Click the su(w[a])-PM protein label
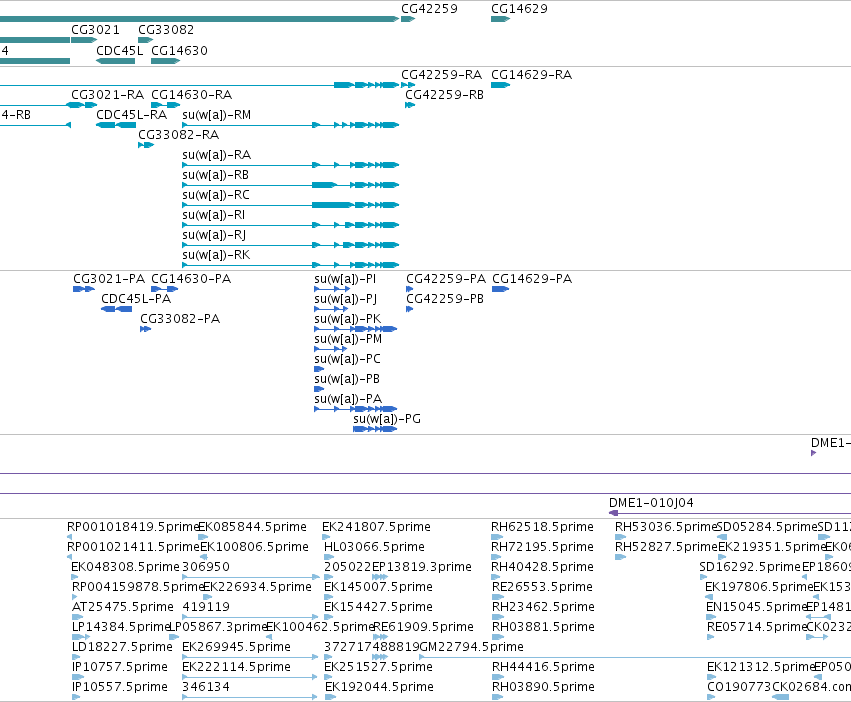This screenshot has width=851, height=702. pyautogui.click(x=348, y=339)
